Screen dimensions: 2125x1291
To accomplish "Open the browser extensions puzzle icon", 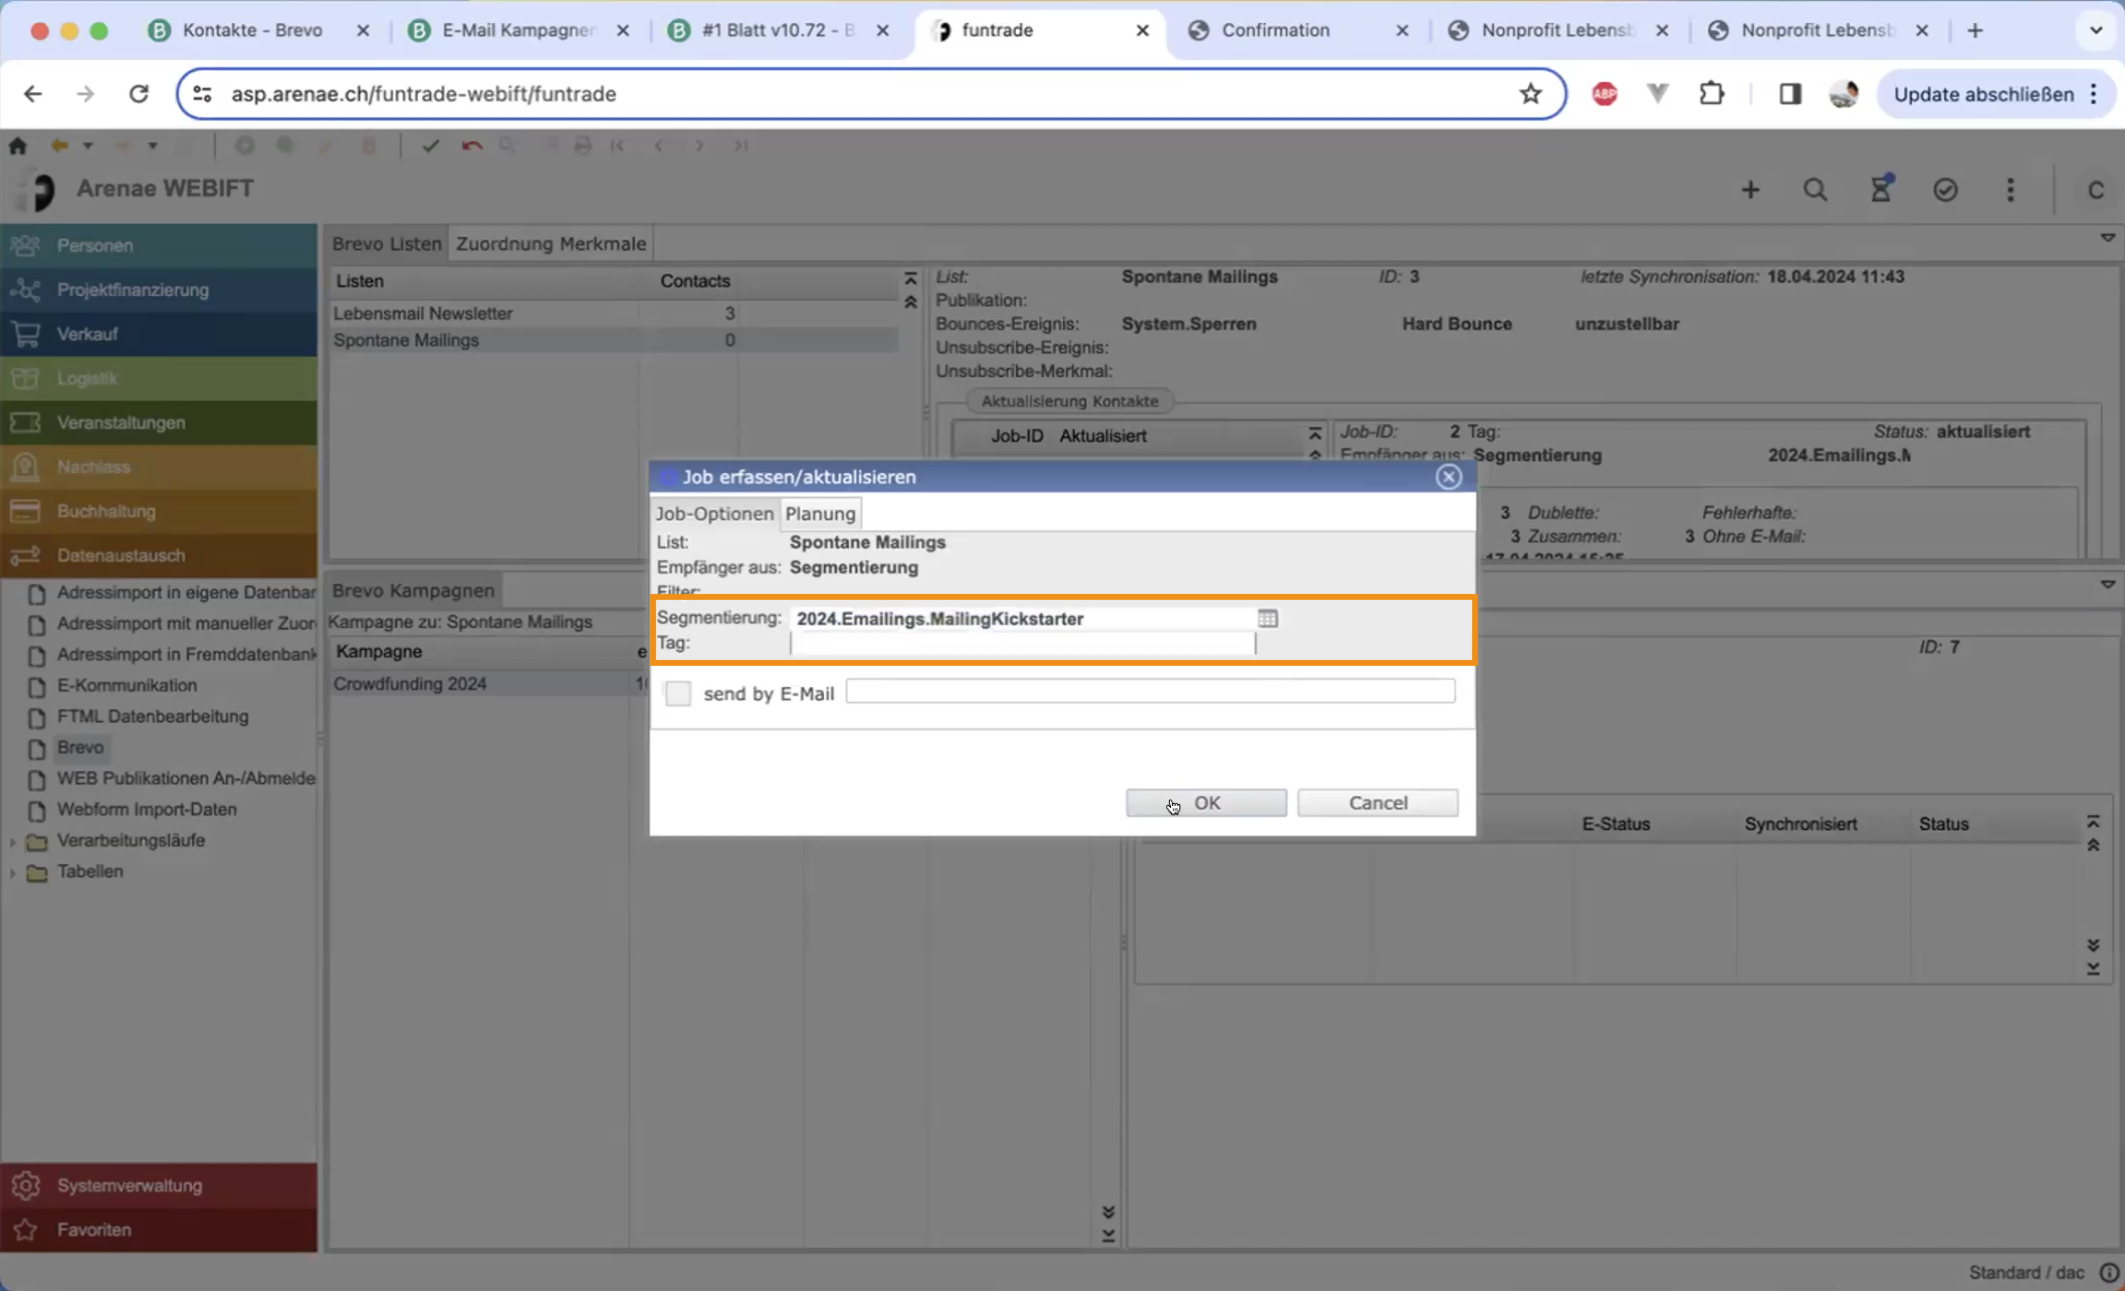I will (x=1712, y=94).
